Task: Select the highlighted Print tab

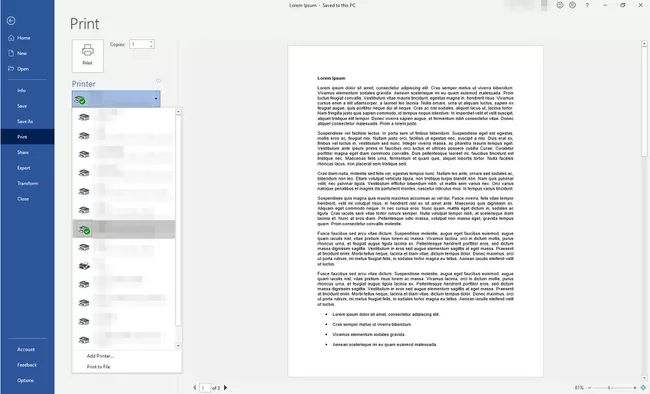Action: pyautogui.click(x=27, y=137)
